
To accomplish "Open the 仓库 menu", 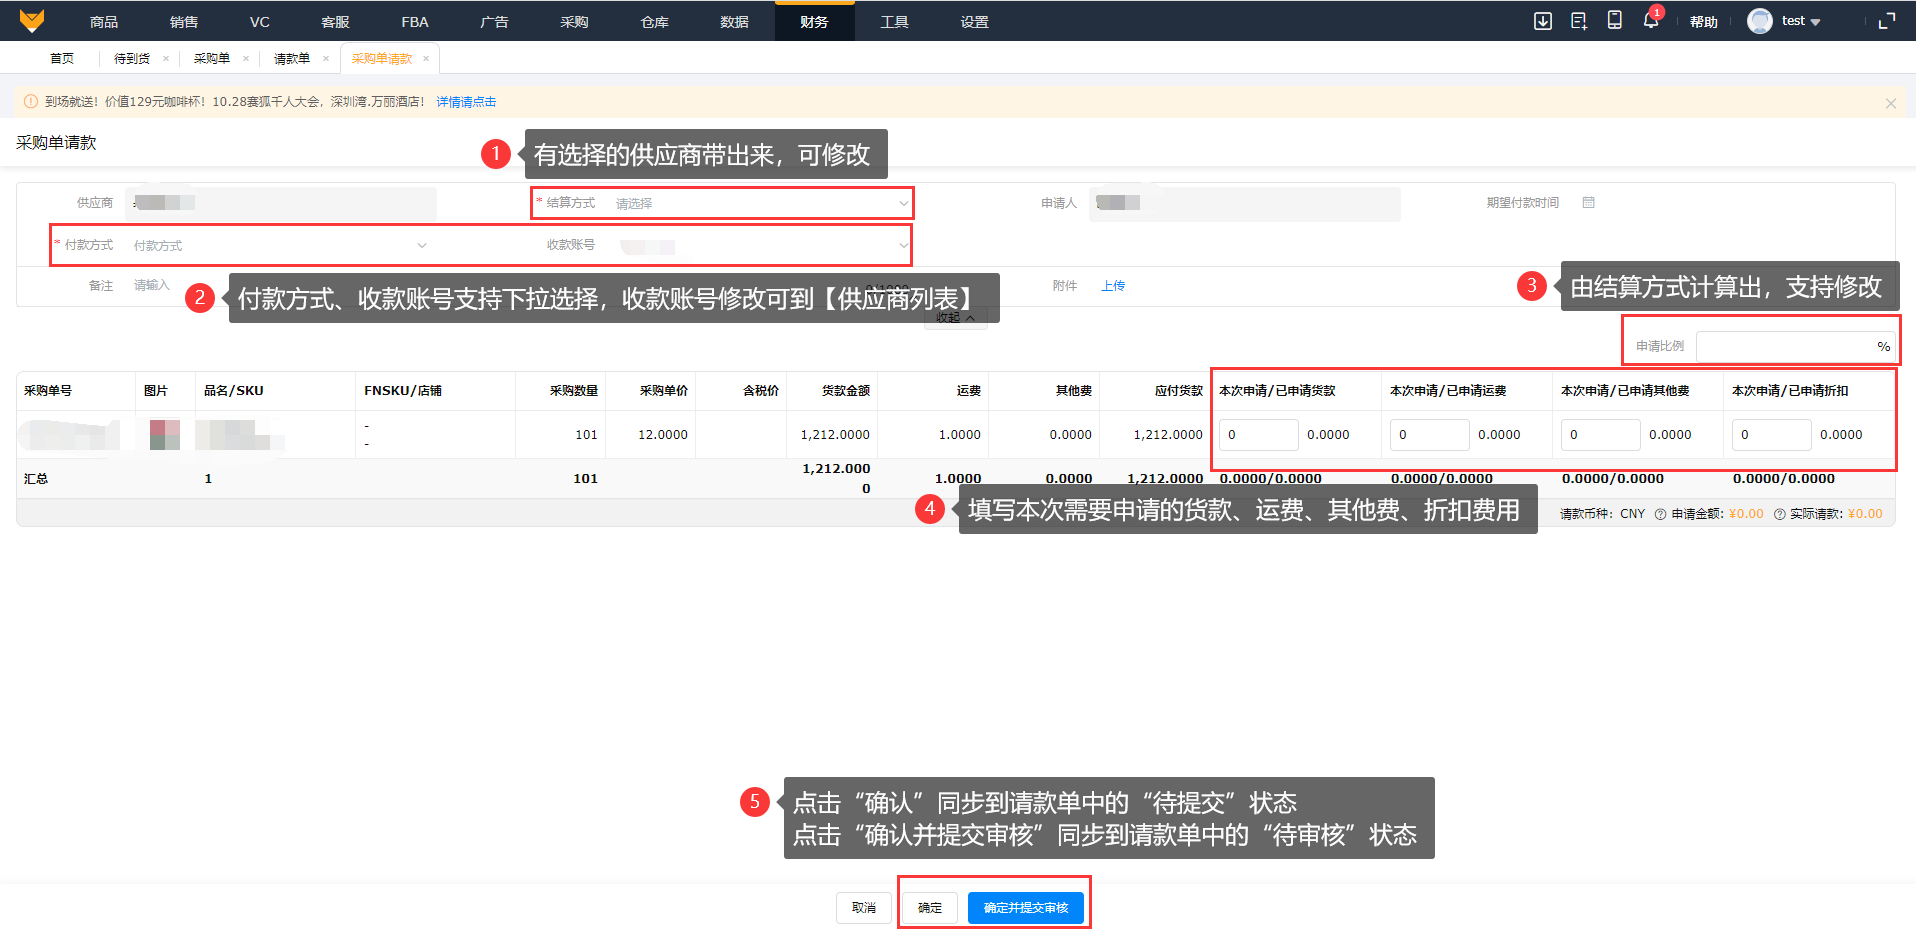I will point(655,22).
